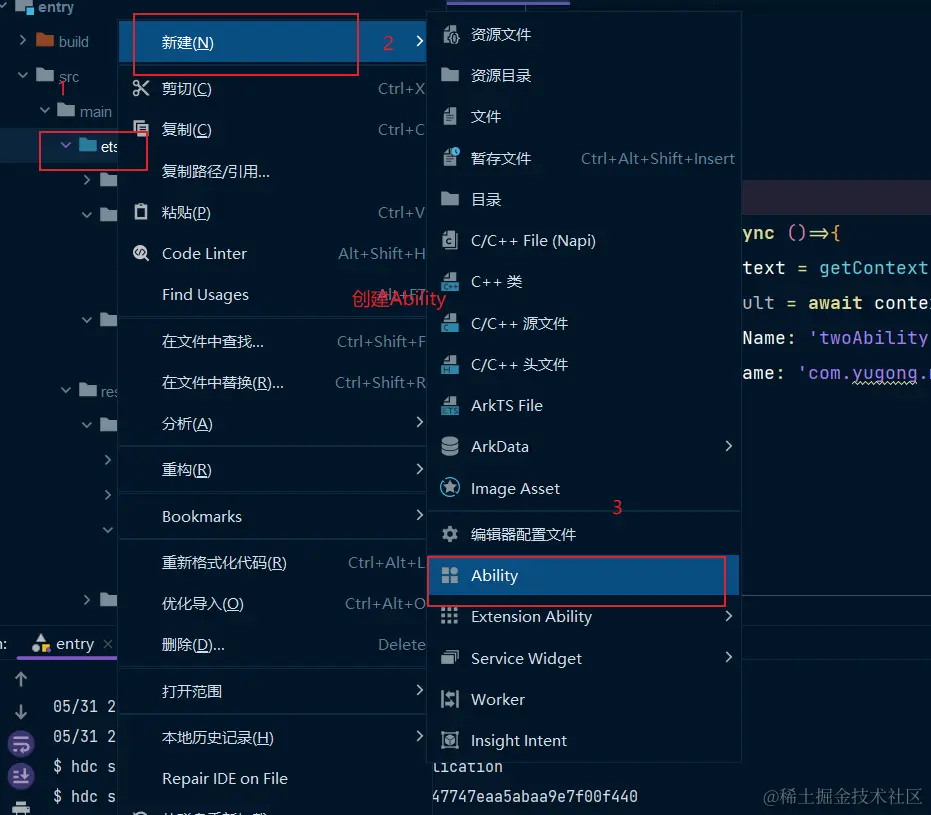Choose 在文件中替换(R)... menu entry
This screenshot has width=931, height=815.
pos(273,382)
